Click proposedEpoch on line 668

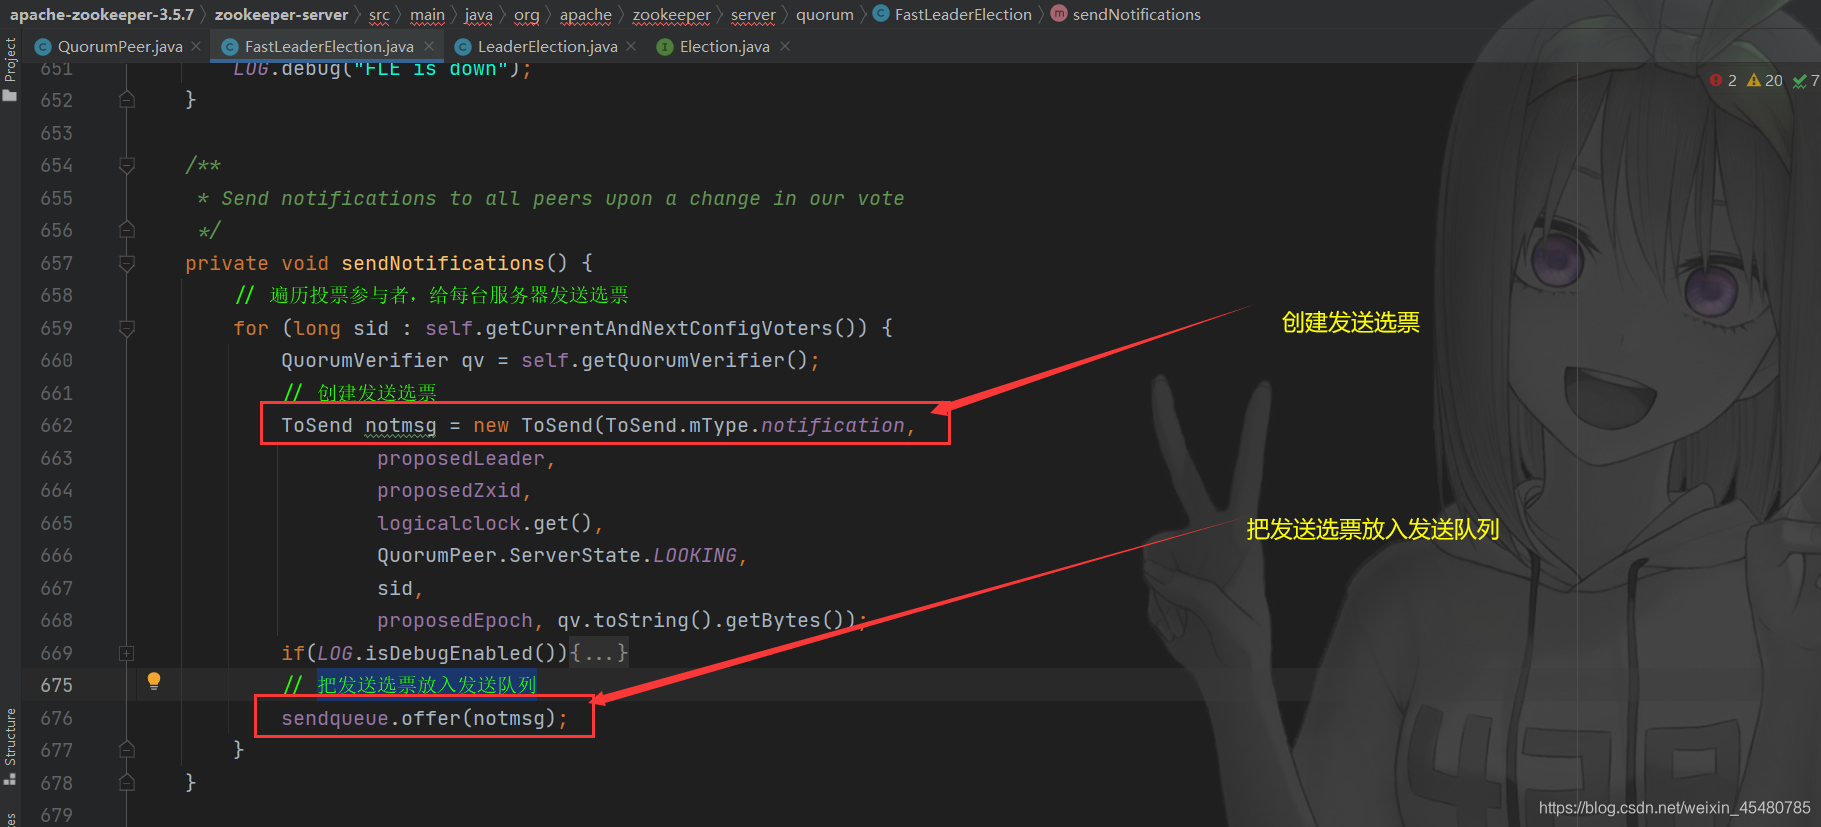[x=455, y=620]
